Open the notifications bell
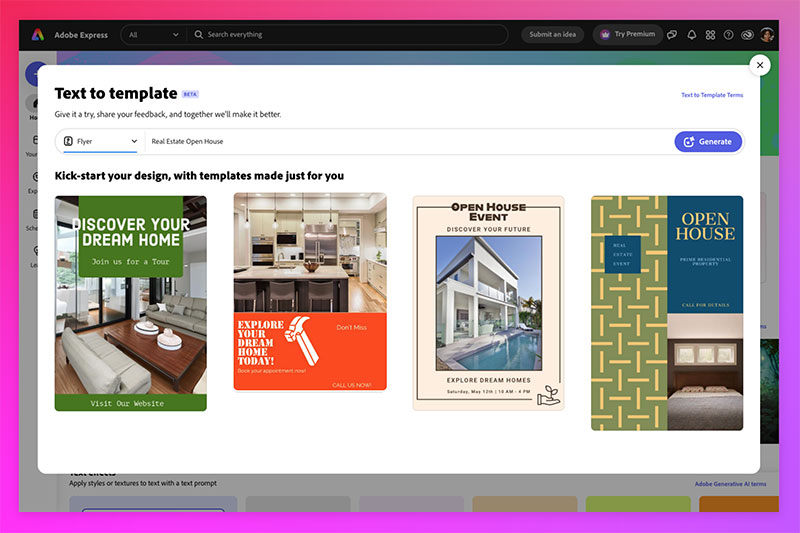 tap(691, 34)
